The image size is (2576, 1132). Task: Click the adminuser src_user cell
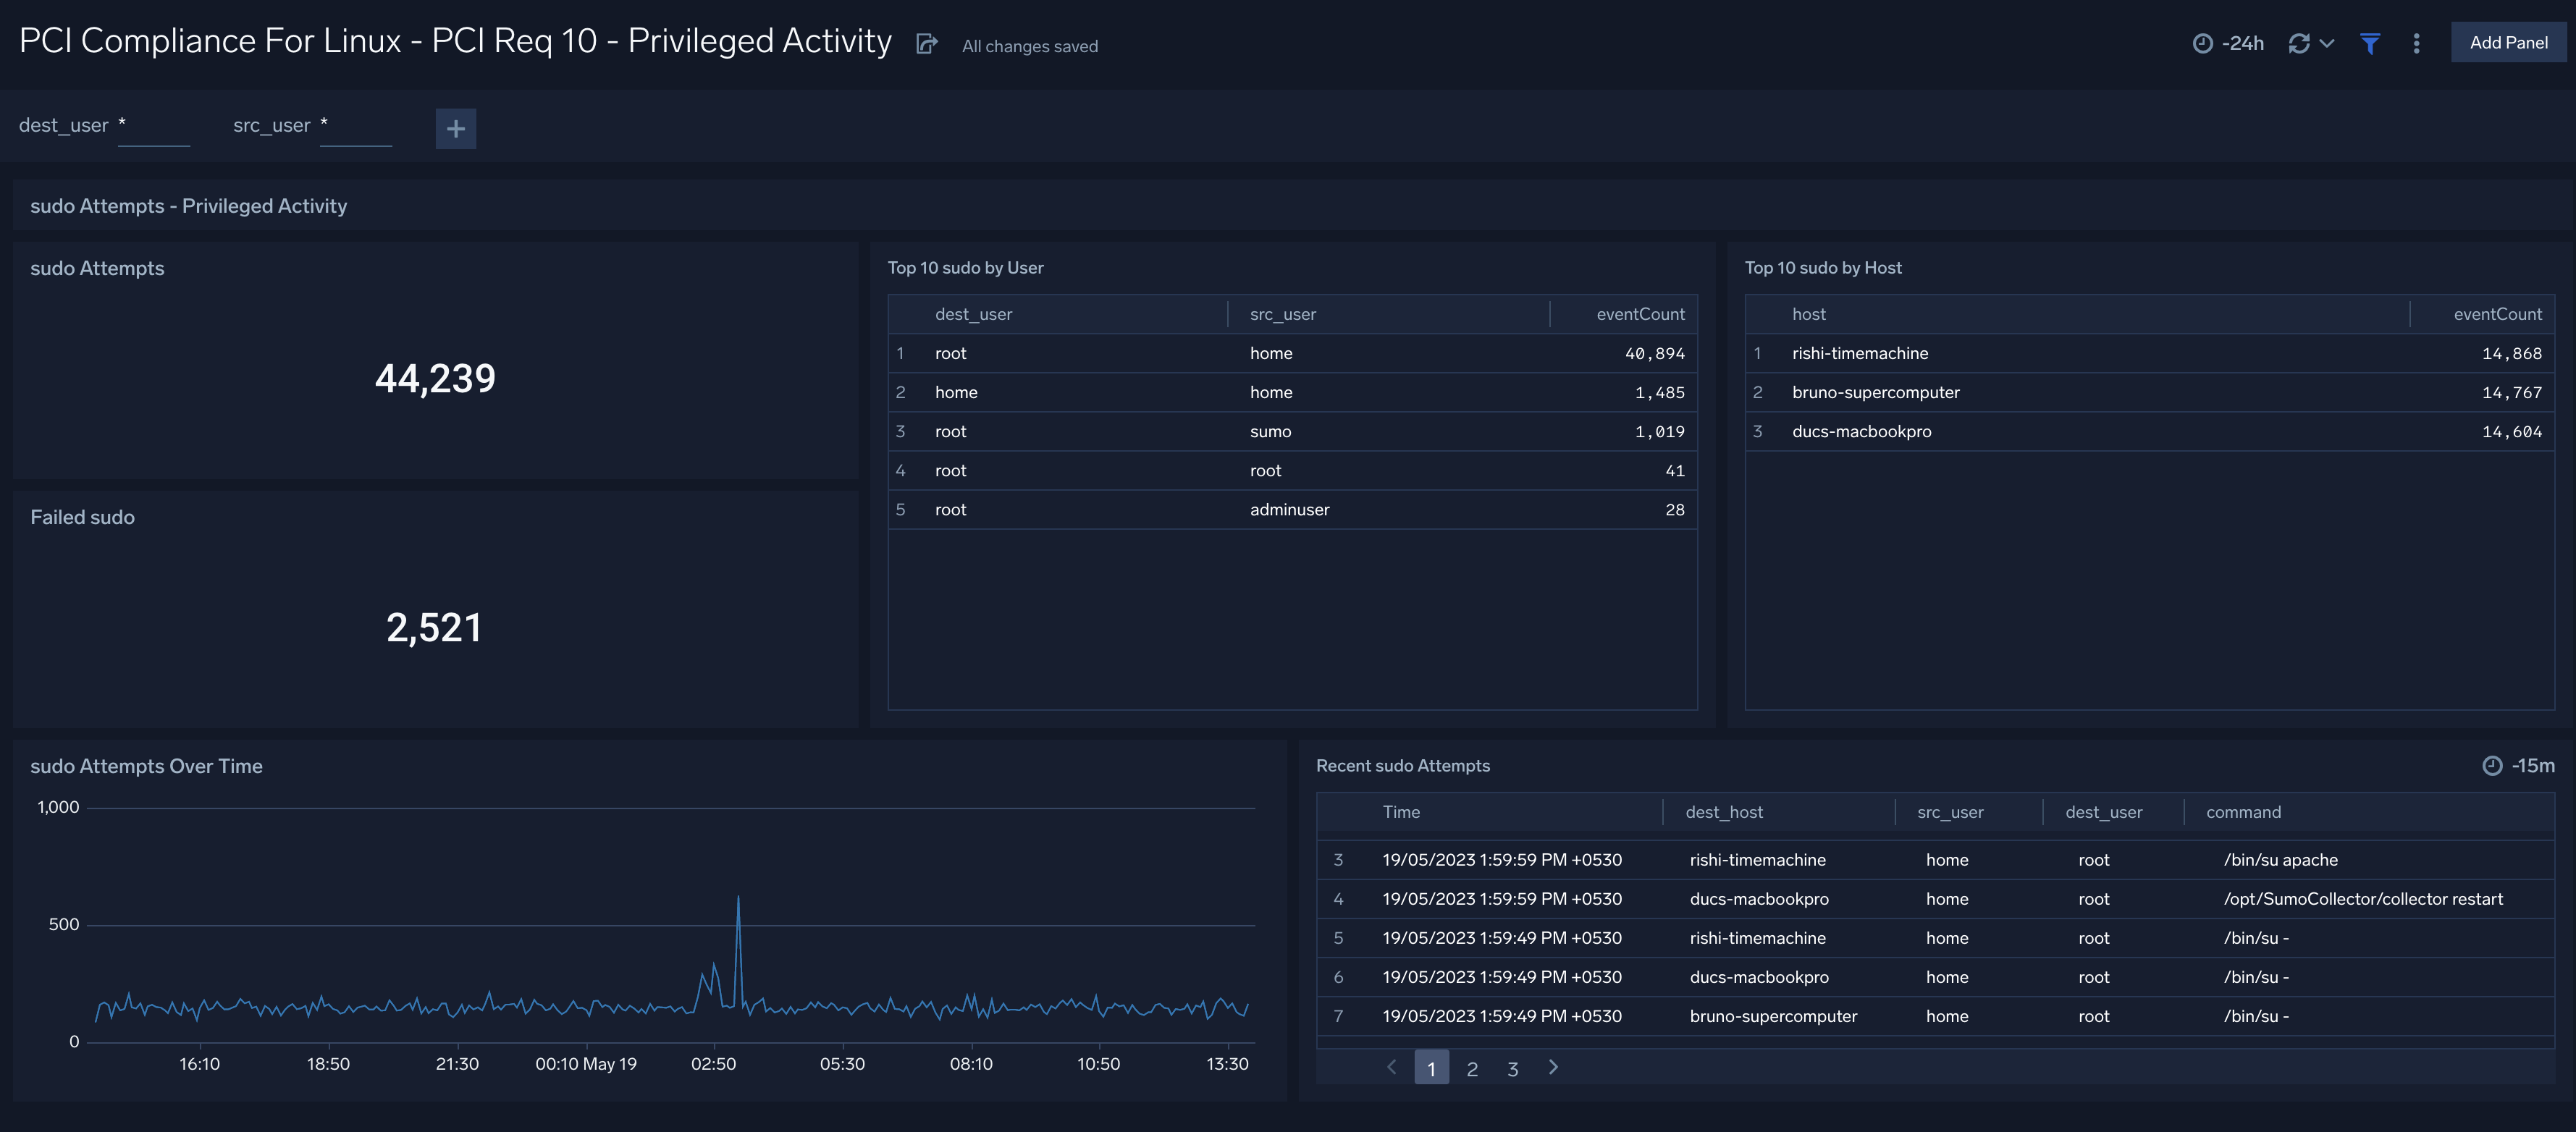click(1289, 509)
